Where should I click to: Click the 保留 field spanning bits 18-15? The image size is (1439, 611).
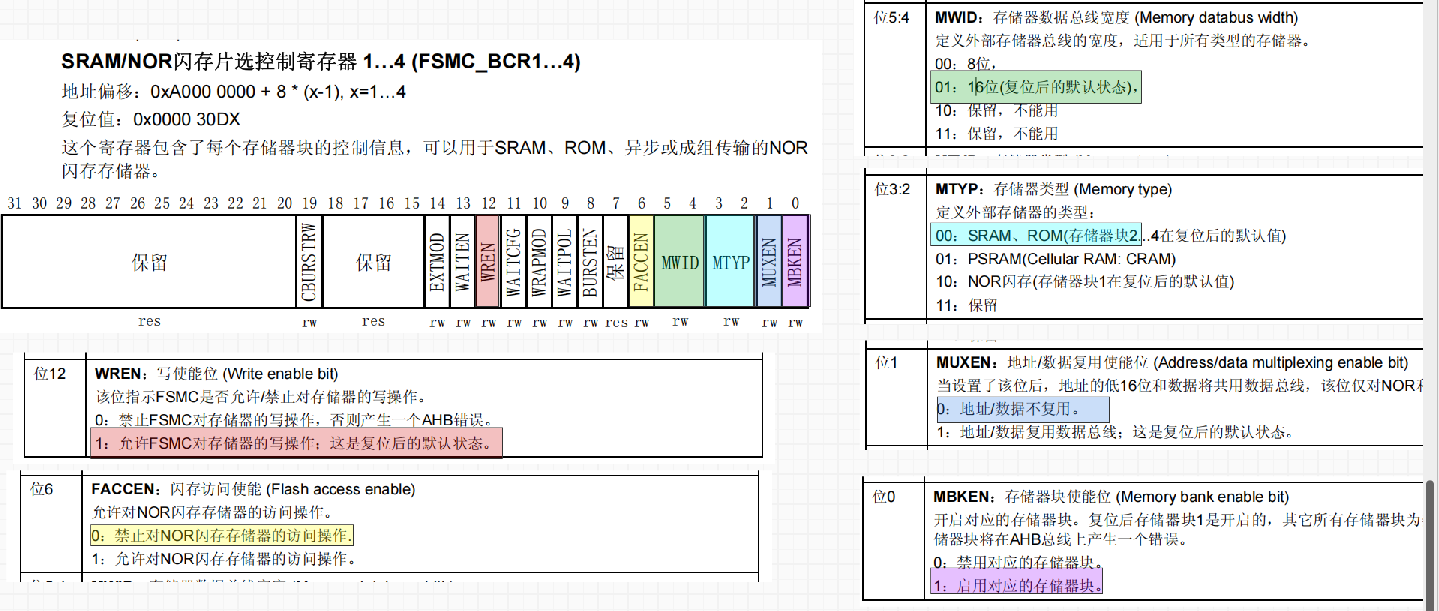click(x=373, y=262)
